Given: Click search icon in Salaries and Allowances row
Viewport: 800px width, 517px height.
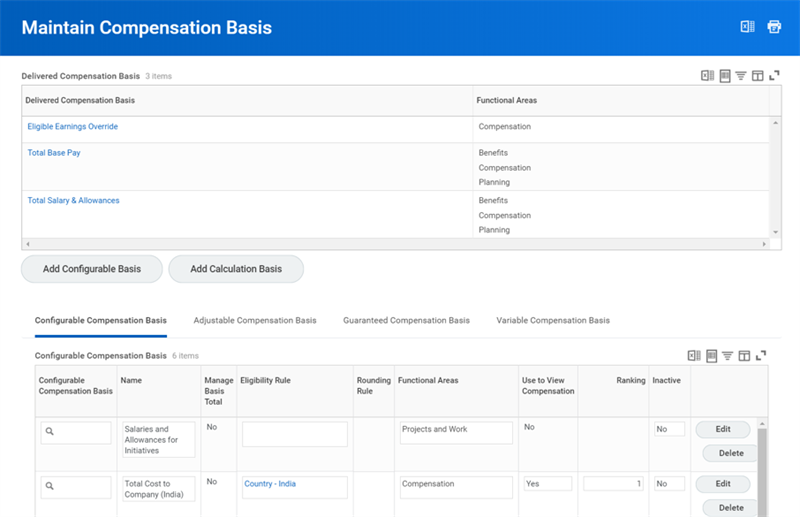Looking at the screenshot, I should tap(49, 431).
